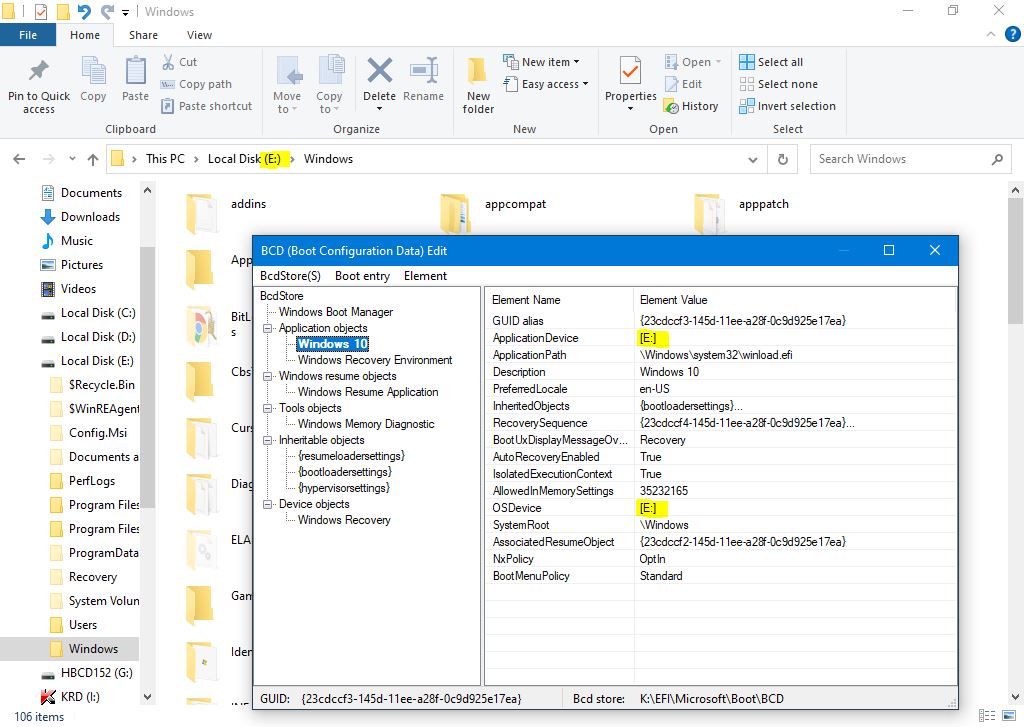
Task: Collapse the Application objects tree node
Action: 268,328
